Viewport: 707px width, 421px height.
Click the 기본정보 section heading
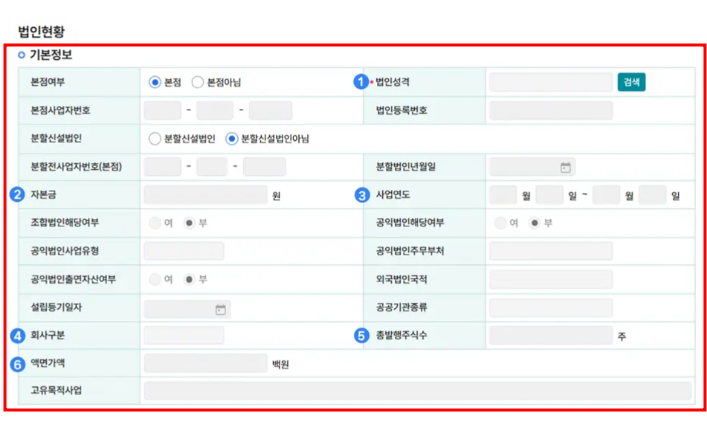[x=50, y=55]
